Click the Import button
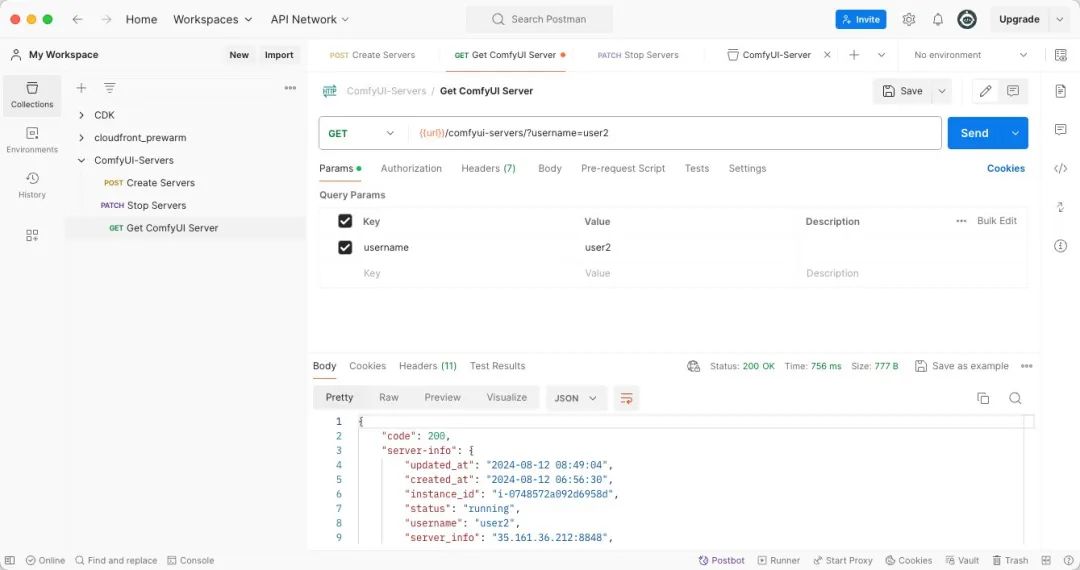 coord(279,55)
